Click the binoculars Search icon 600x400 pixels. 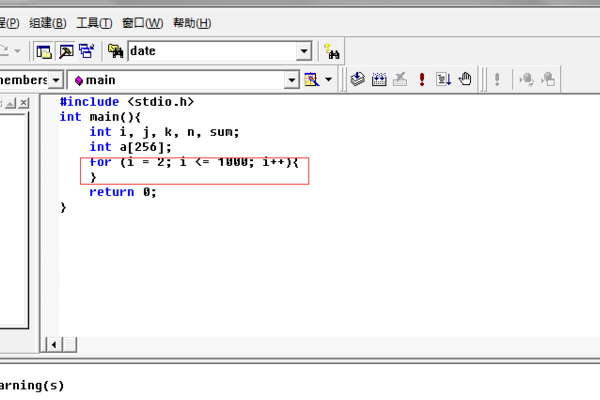(x=333, y=51)
